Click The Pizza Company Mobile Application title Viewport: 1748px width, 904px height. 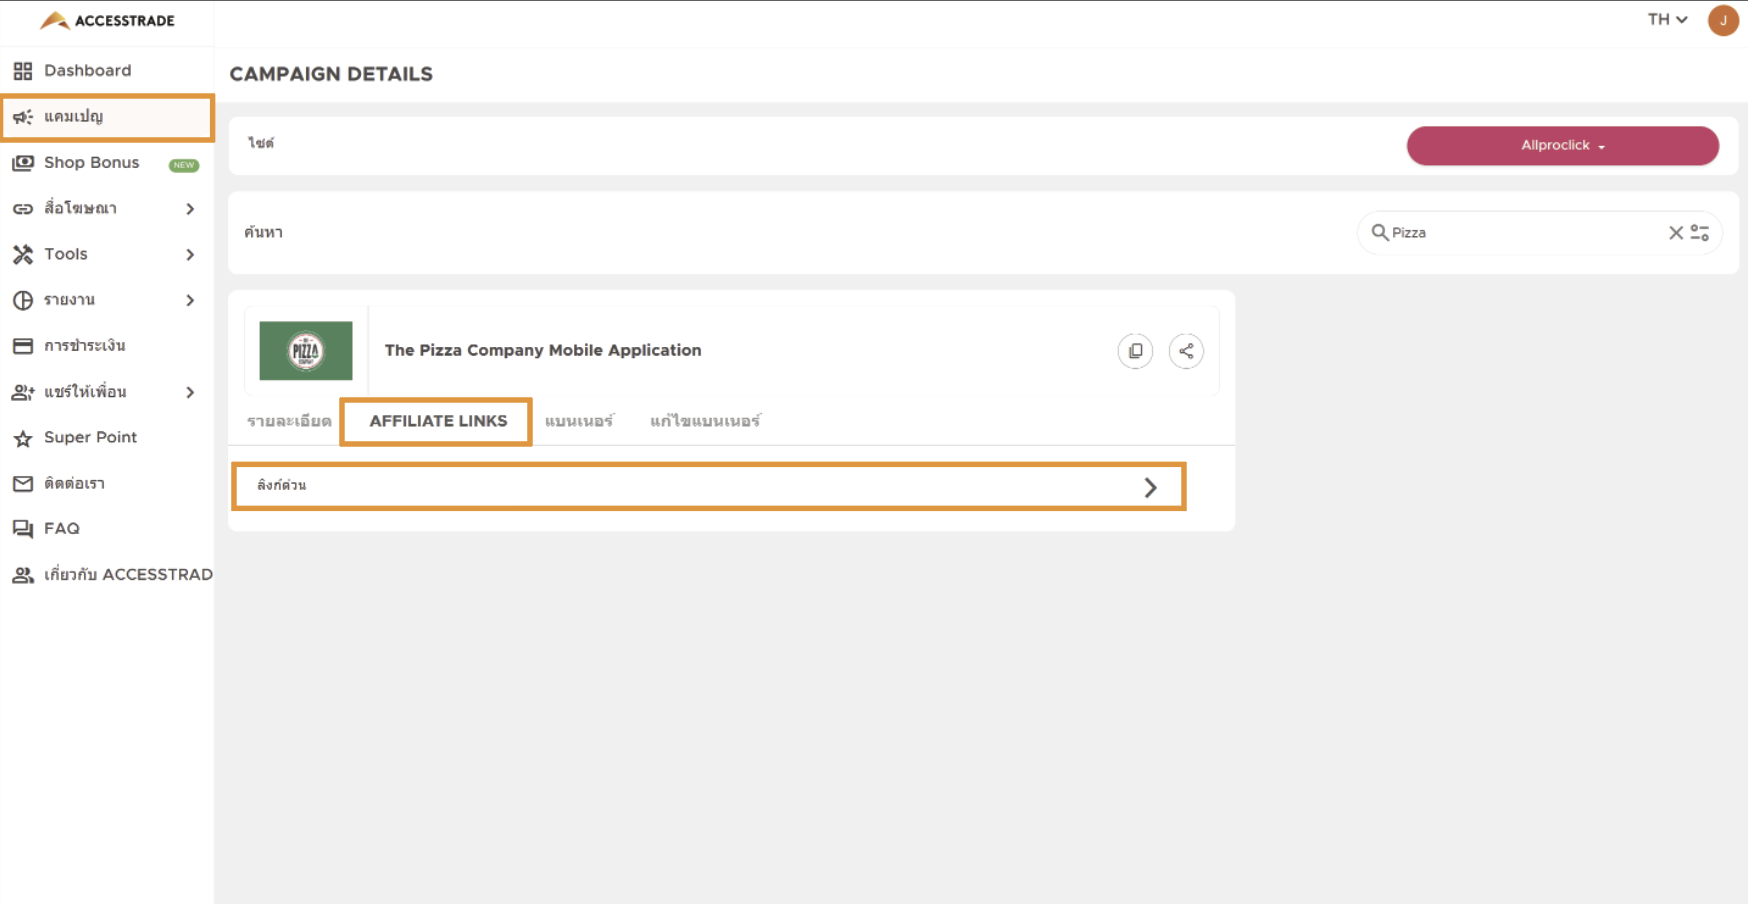coord(543,351)
